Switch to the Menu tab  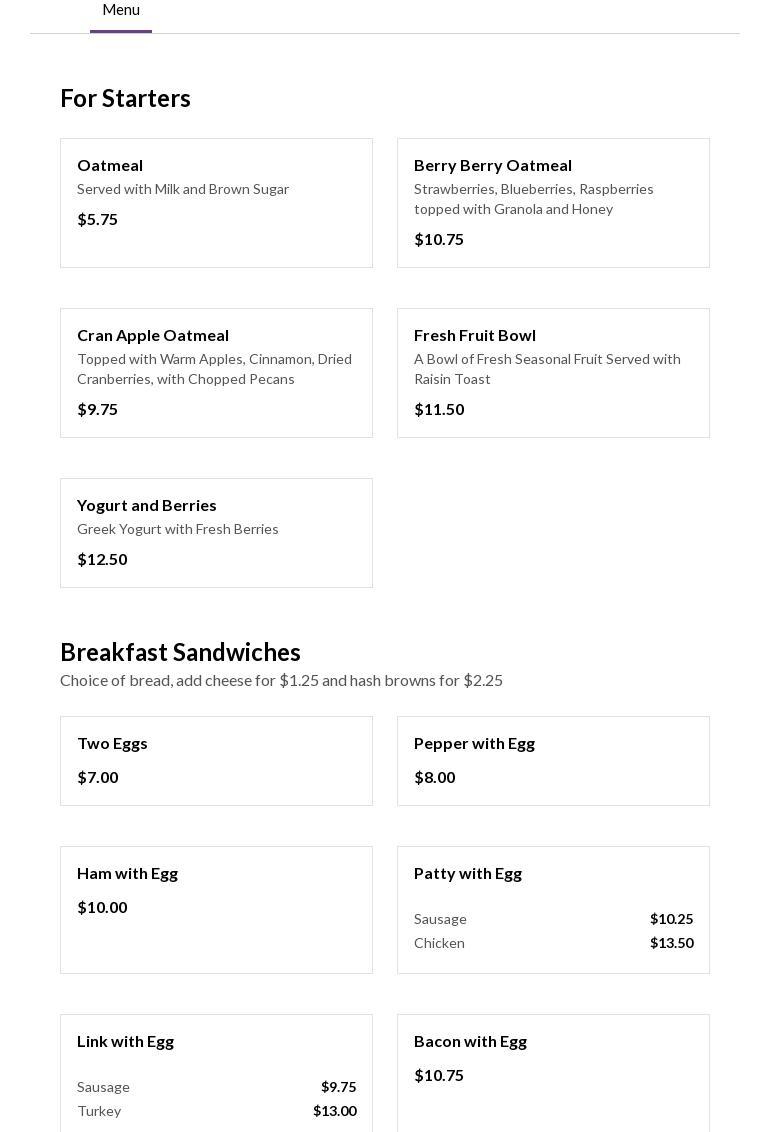point(121,11)
